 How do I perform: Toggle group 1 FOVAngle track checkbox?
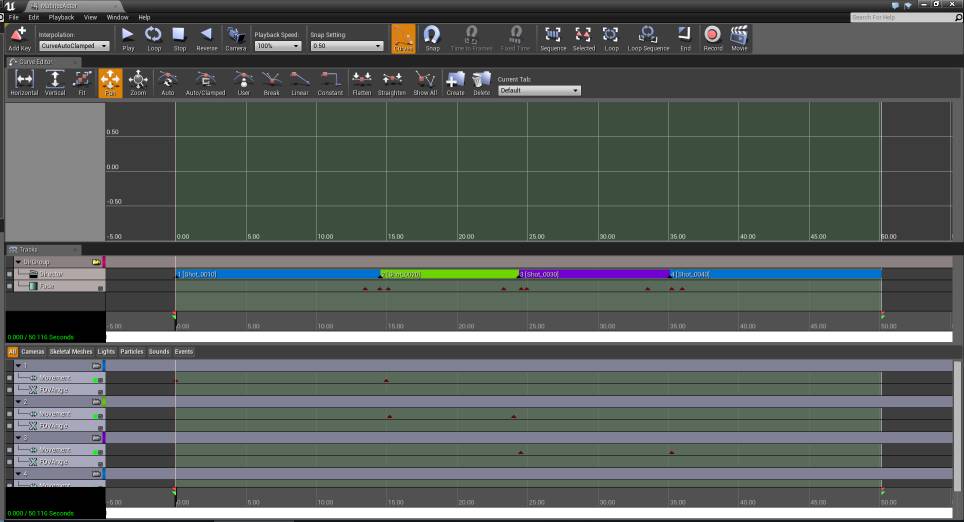click(x=9, y=390)
